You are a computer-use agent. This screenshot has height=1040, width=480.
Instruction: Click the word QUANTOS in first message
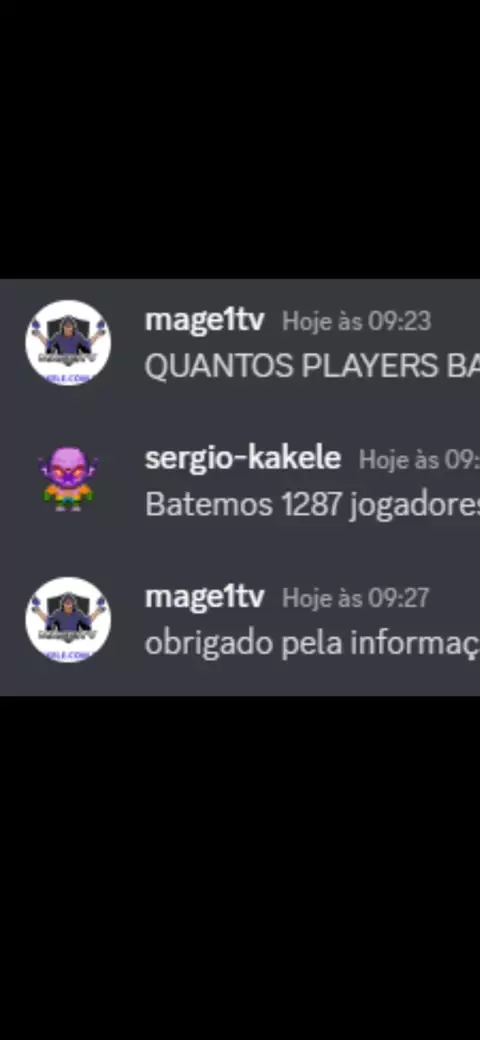(219, 366)
